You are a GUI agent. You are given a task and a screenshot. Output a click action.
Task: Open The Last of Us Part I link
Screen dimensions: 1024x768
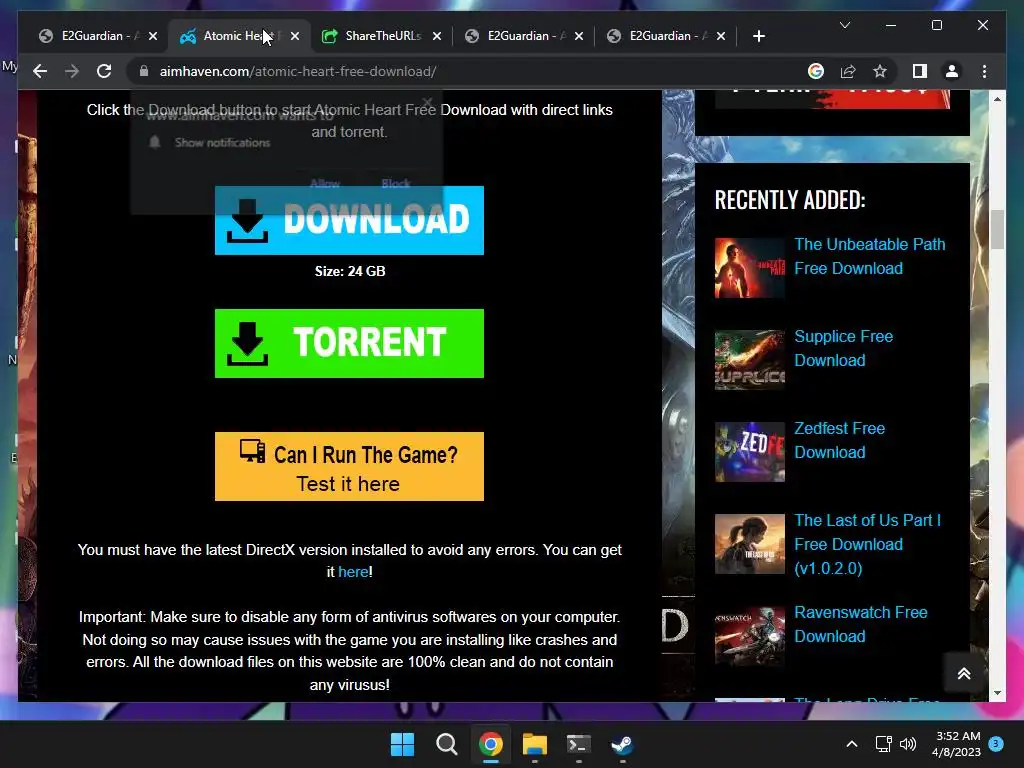click(x=867, y=544)
